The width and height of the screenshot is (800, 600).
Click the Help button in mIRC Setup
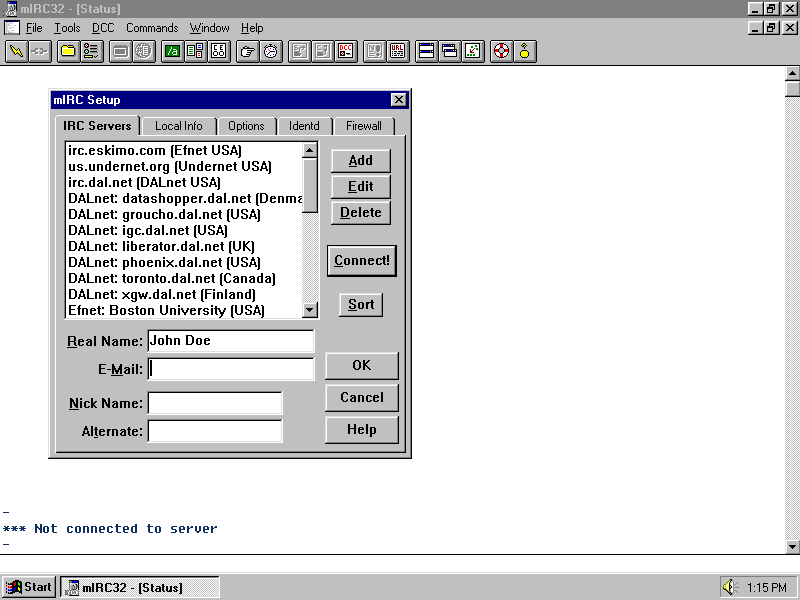[x=362, y=430]
